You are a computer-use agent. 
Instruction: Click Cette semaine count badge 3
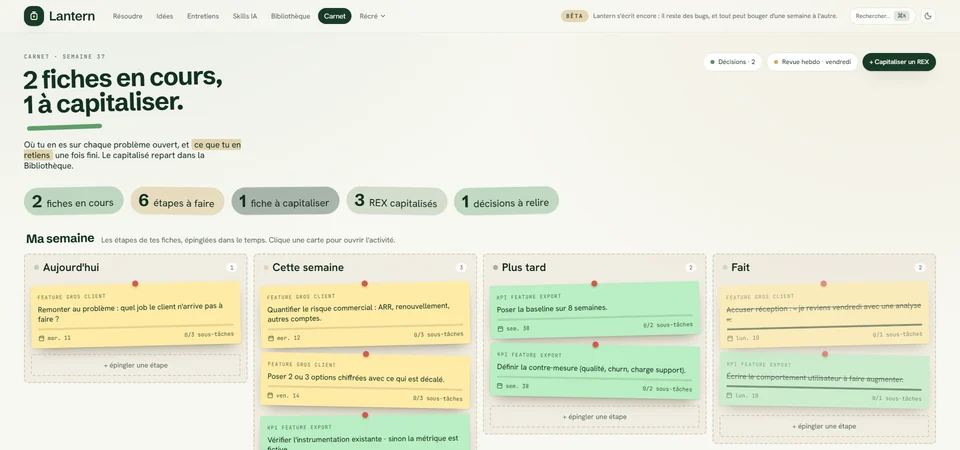coord(461,268)
